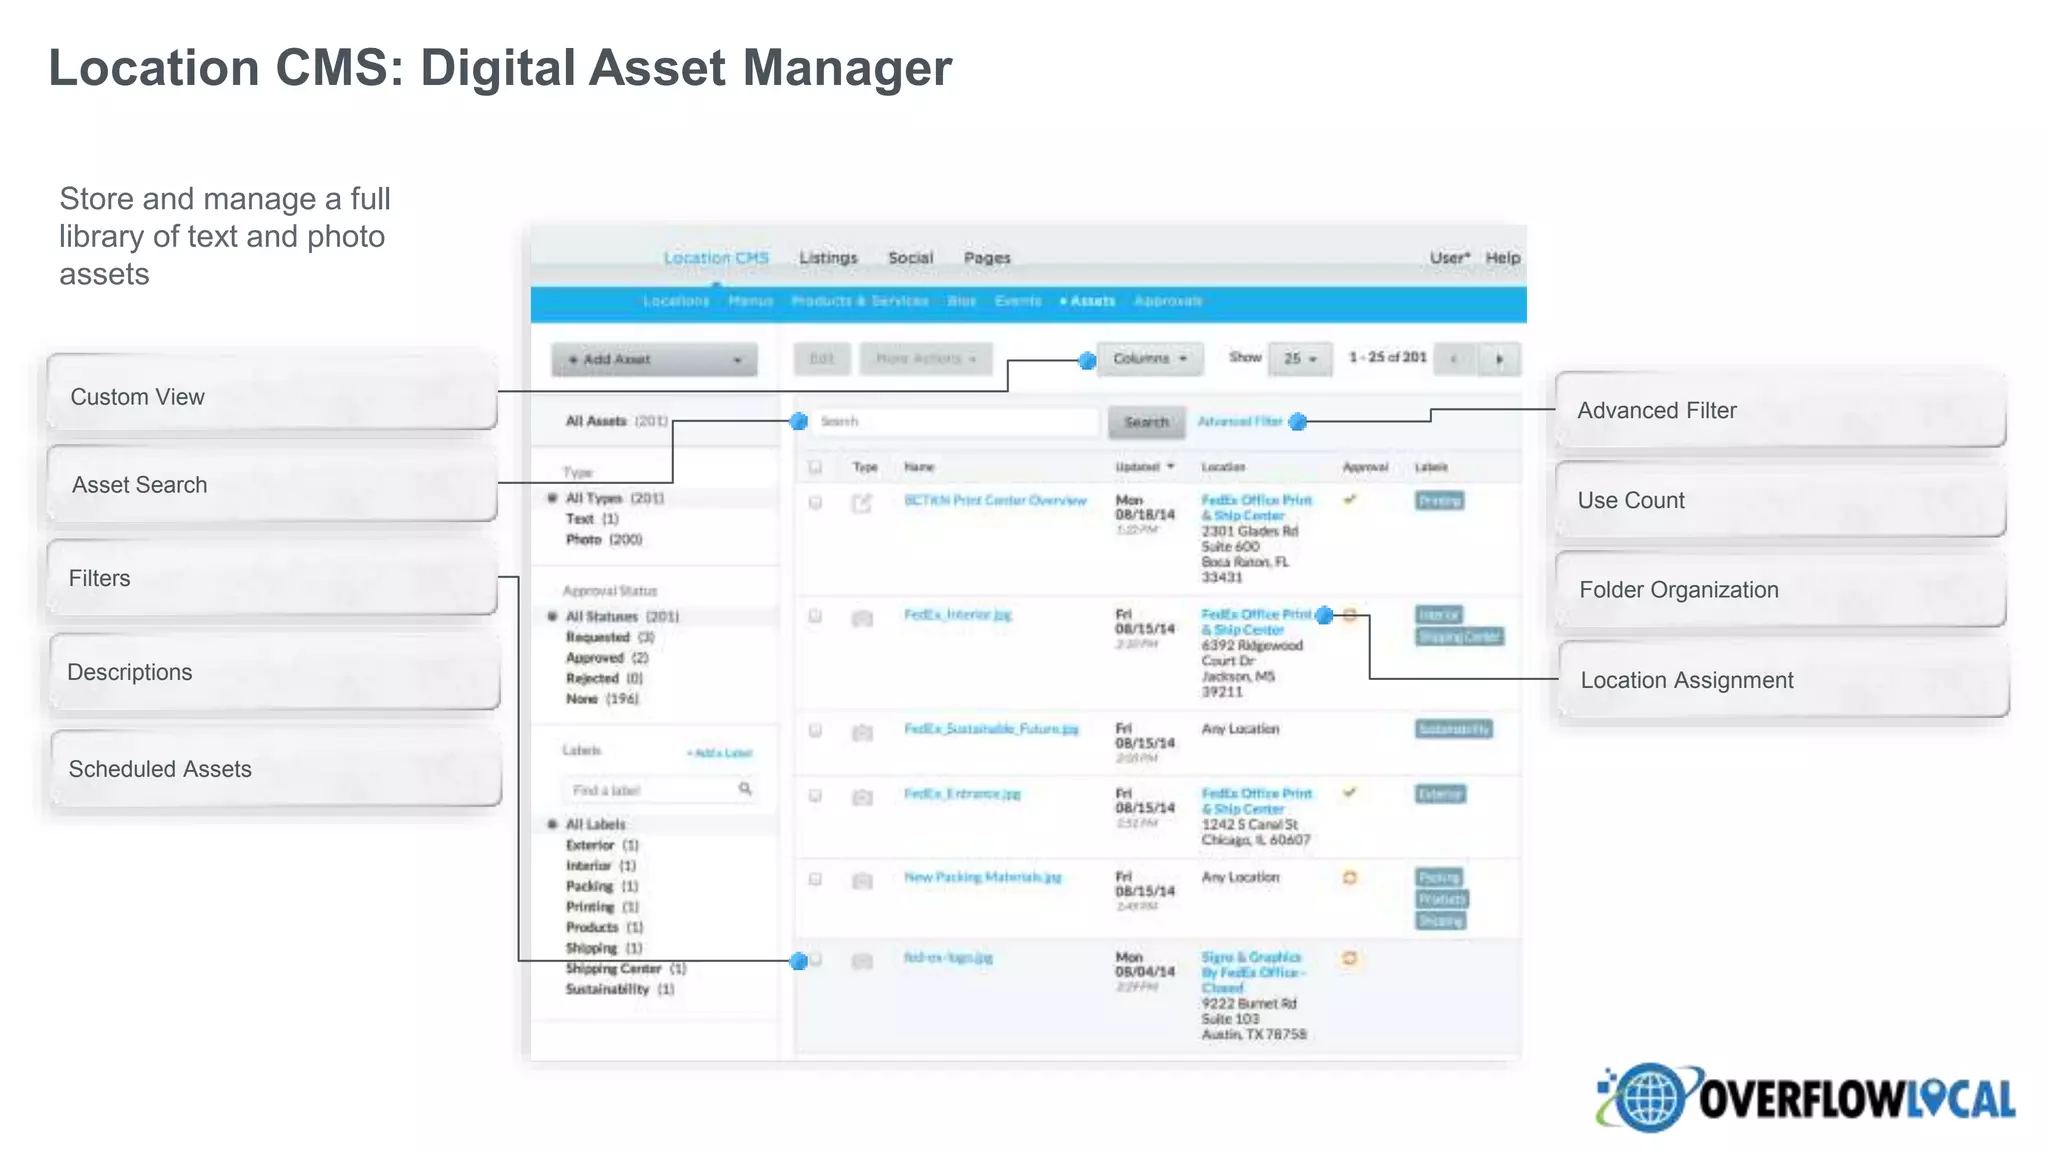Screen dimensions: 2048x1152
Task: Toggle the select-all checkbox in table header
Action: coord(815,467)
